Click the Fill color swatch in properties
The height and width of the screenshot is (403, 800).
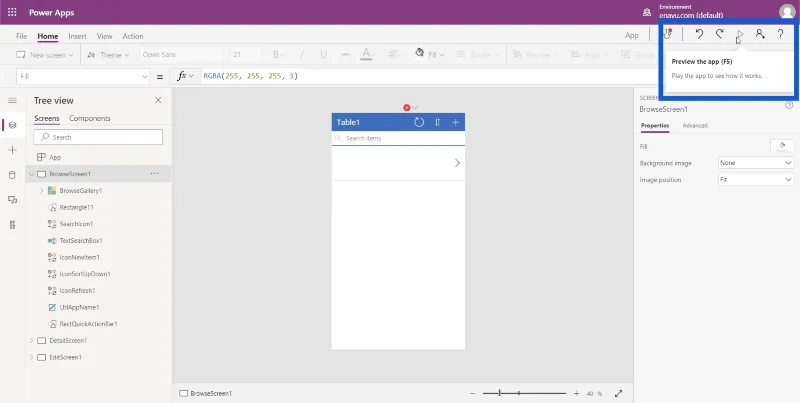tap(782, 146)
